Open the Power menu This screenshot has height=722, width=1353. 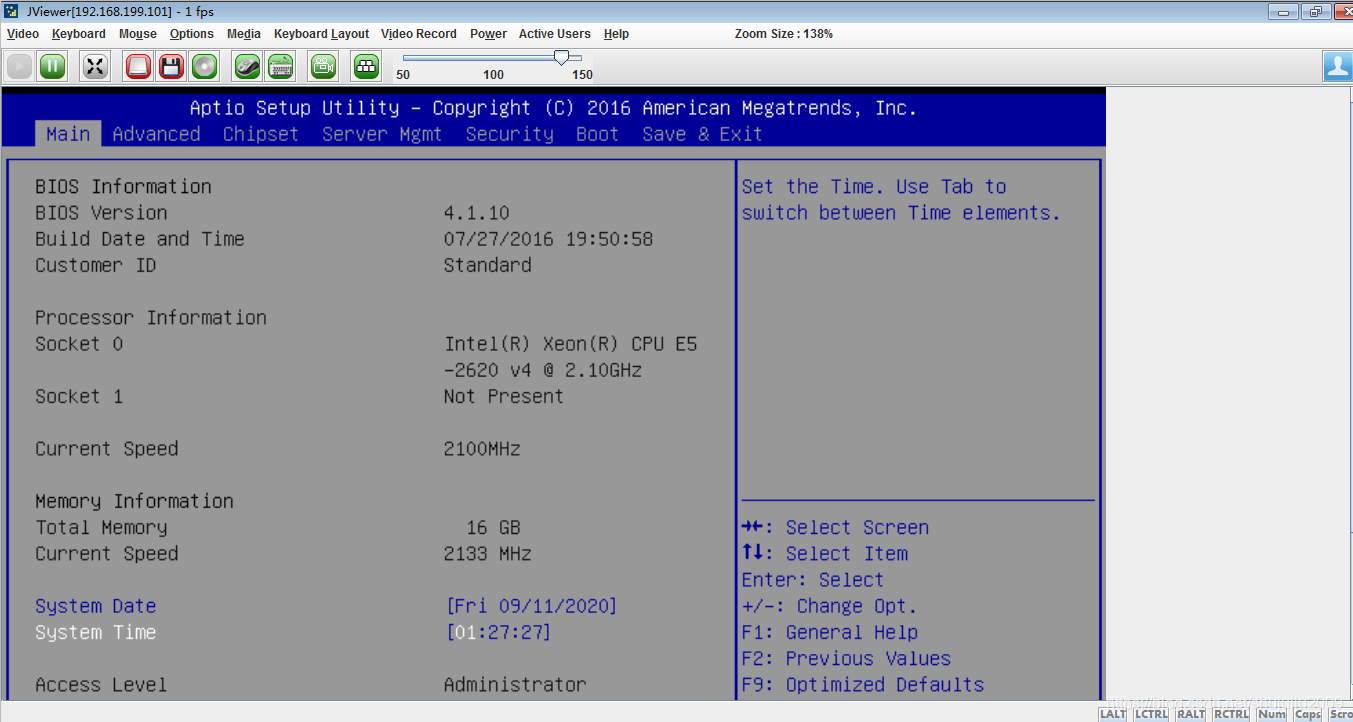click(x=489, y=34)
